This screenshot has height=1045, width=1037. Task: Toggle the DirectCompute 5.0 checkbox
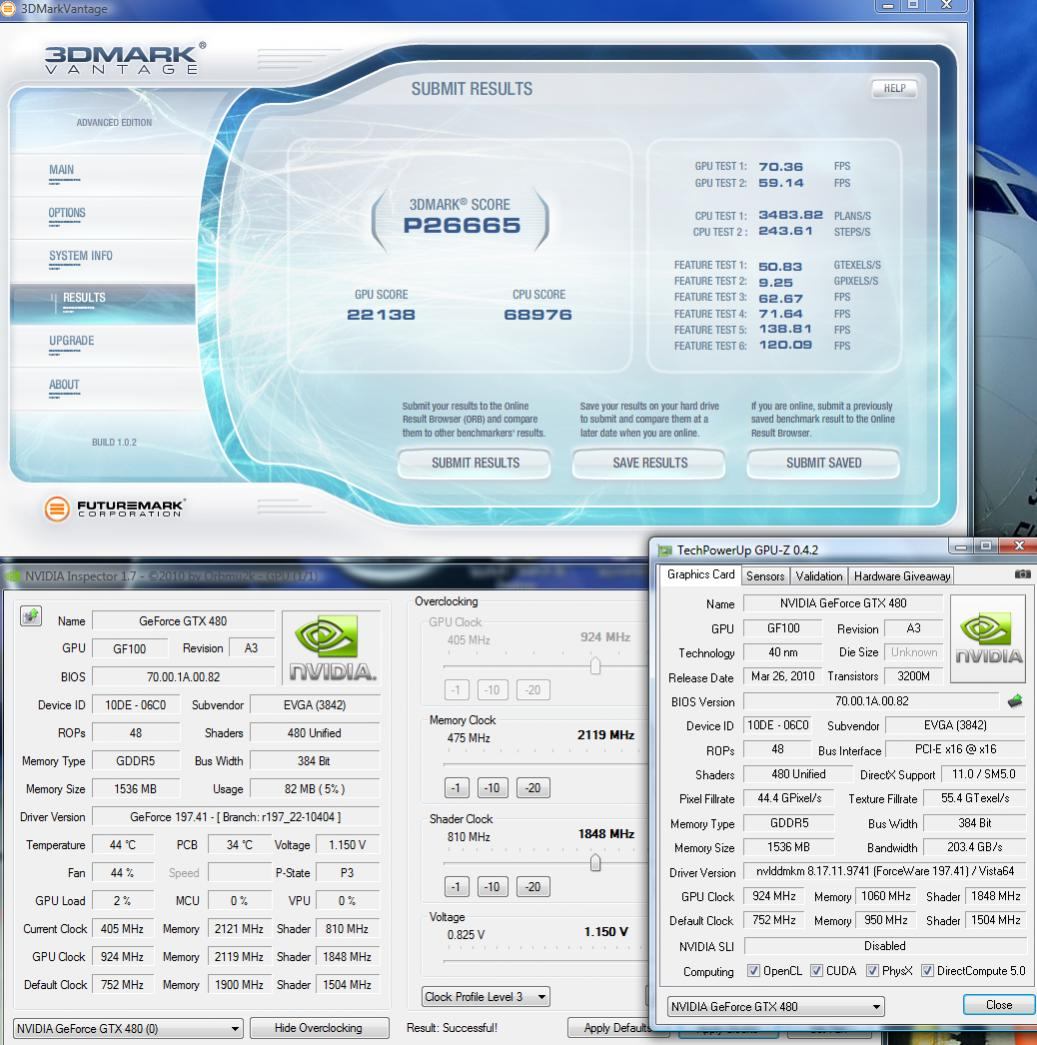click(926, 970)
